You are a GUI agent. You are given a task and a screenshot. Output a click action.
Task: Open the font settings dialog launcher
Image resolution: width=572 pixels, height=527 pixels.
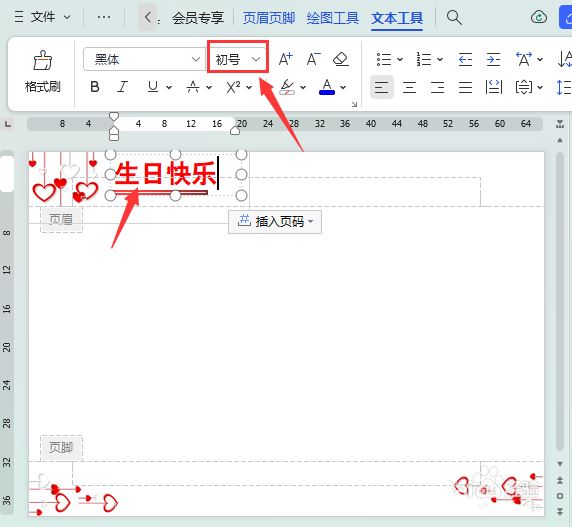354,105
